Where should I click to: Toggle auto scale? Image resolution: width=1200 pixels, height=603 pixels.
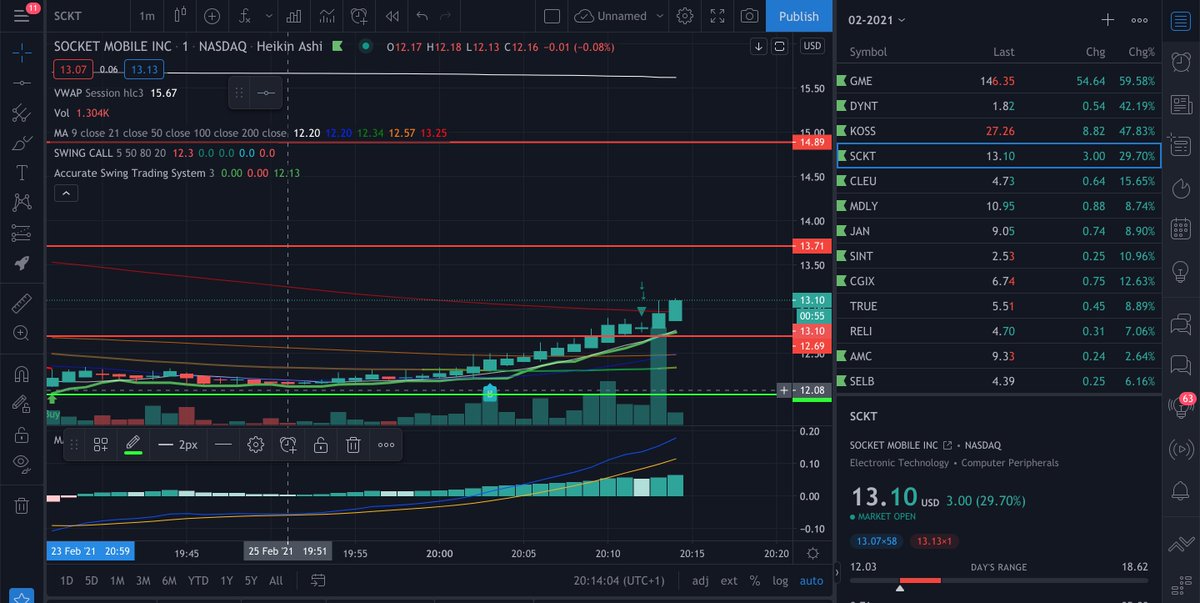[x=812, y=581]
